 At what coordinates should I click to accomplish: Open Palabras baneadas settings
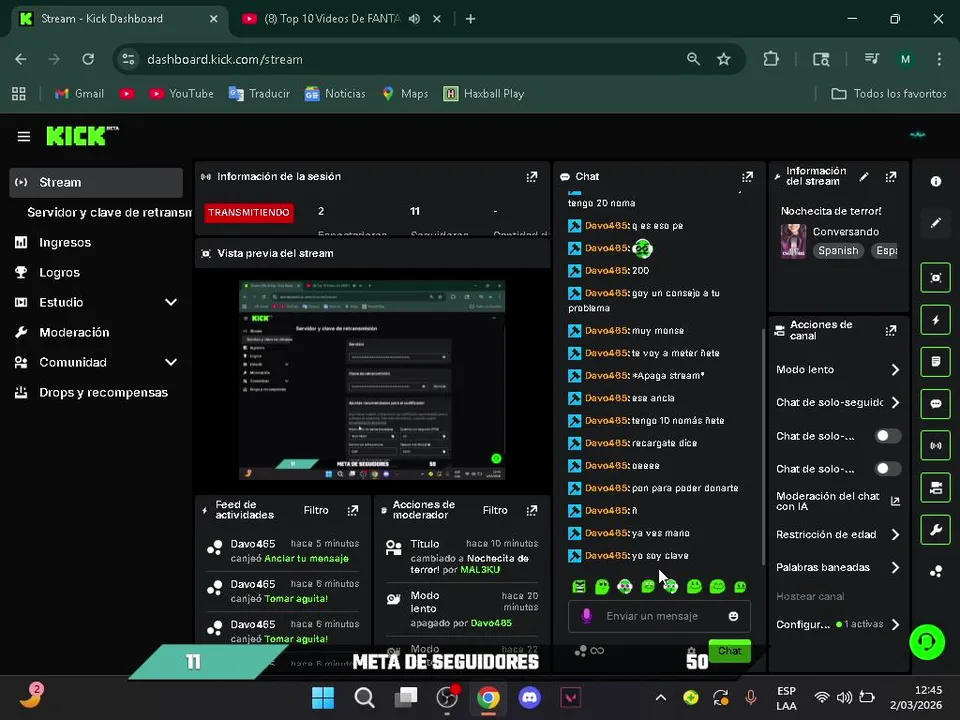click(838, 567)
